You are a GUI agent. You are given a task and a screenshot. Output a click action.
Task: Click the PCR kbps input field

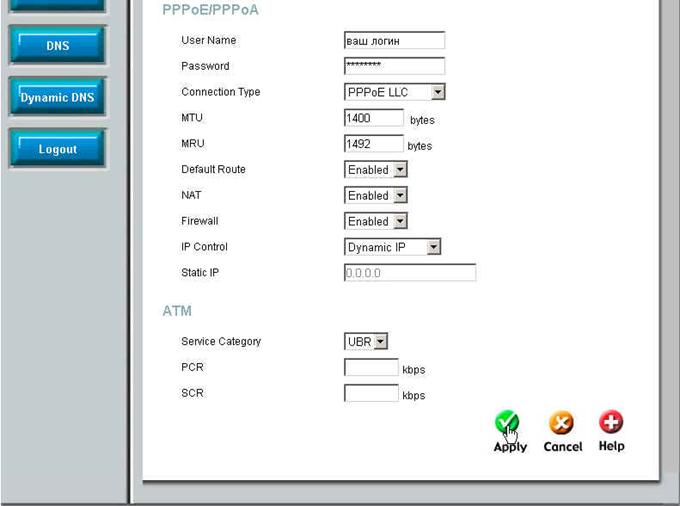(x=371, y=367)
